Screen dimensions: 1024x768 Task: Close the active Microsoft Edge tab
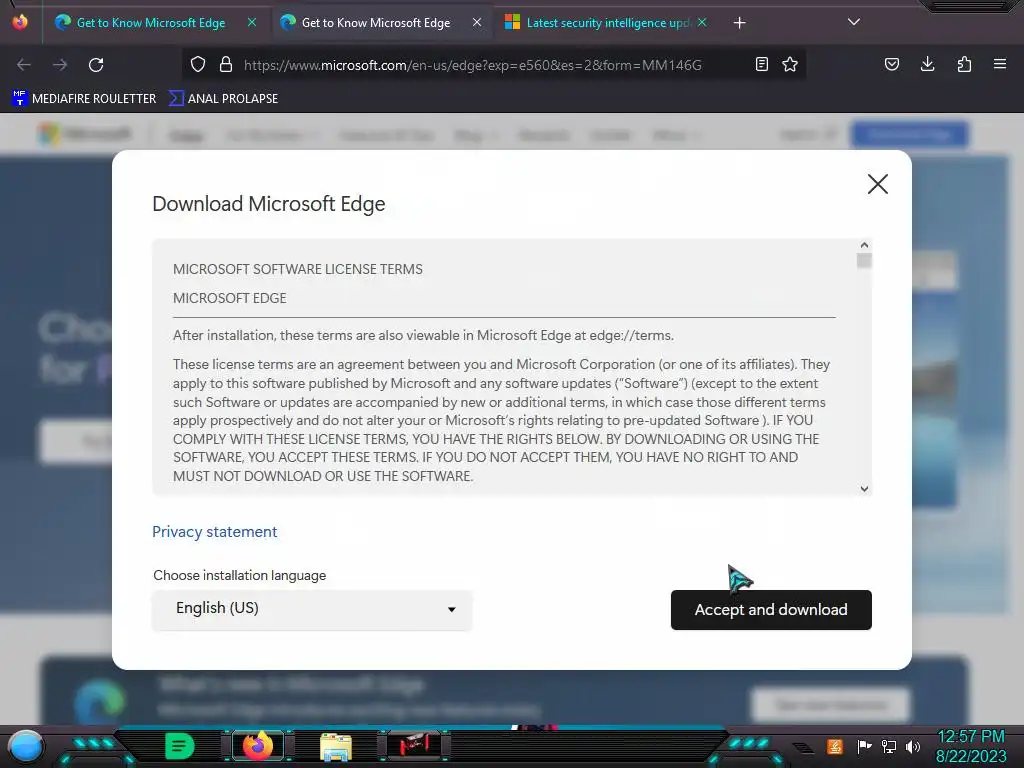(x=477, y=23)
